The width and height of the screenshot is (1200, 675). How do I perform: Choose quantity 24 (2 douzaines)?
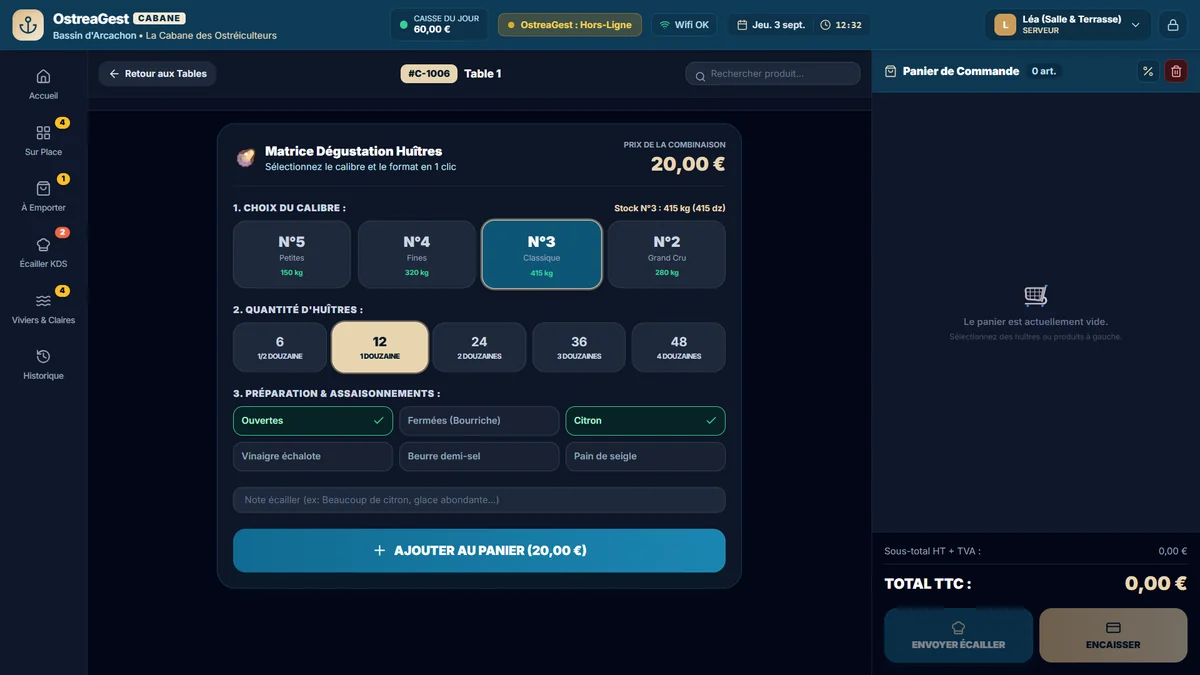click(x=479, y=347)
